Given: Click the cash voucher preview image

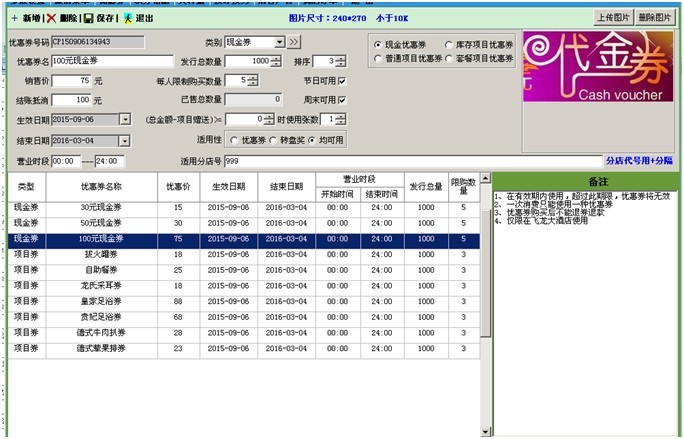Looking at the screenshot, I should (x=599, y=67).
